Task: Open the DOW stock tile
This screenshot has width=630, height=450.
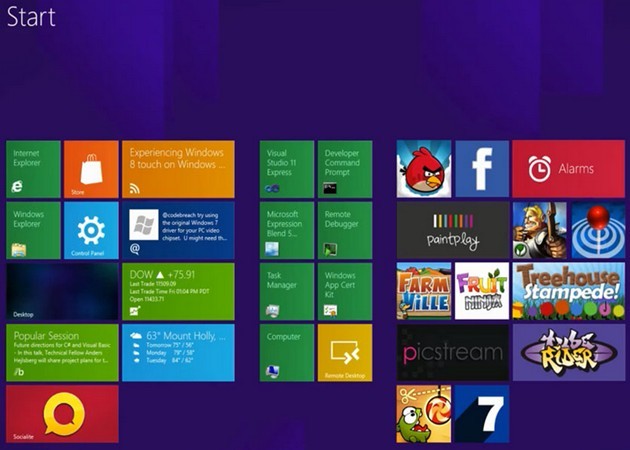Action: click(x=178, y=292)
